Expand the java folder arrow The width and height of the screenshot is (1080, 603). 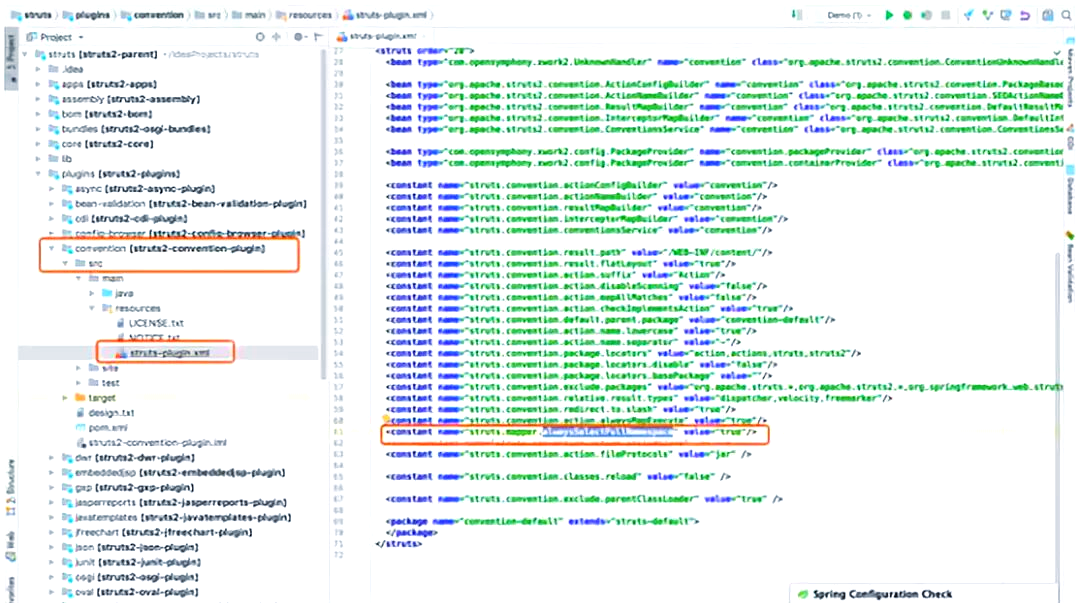[x=92, y=294]
